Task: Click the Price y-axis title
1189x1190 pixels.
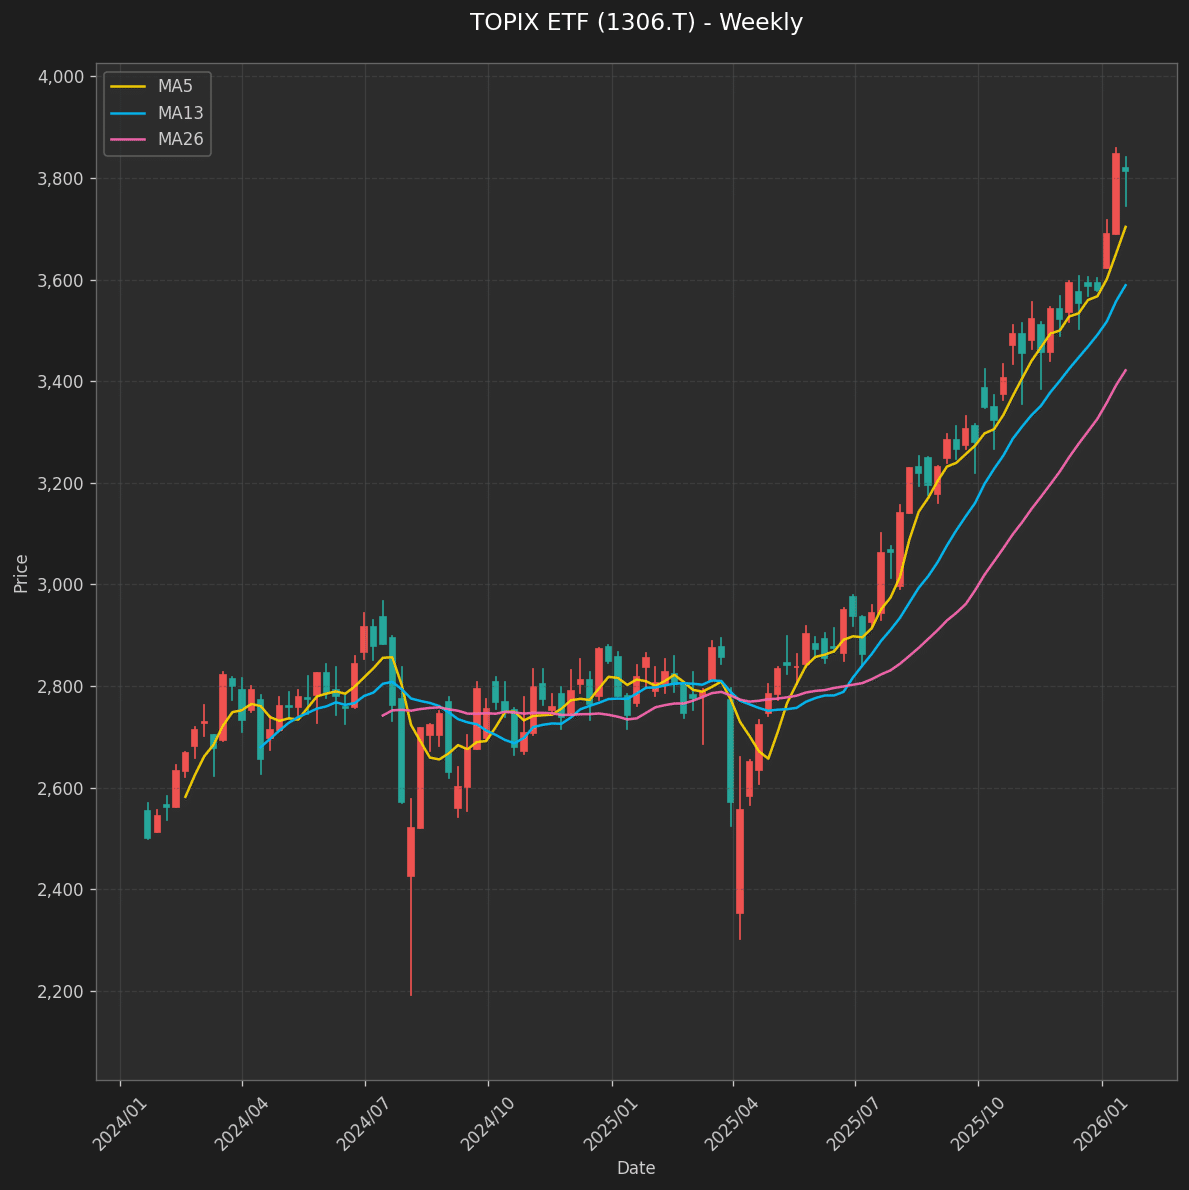Action: point(21,574)
